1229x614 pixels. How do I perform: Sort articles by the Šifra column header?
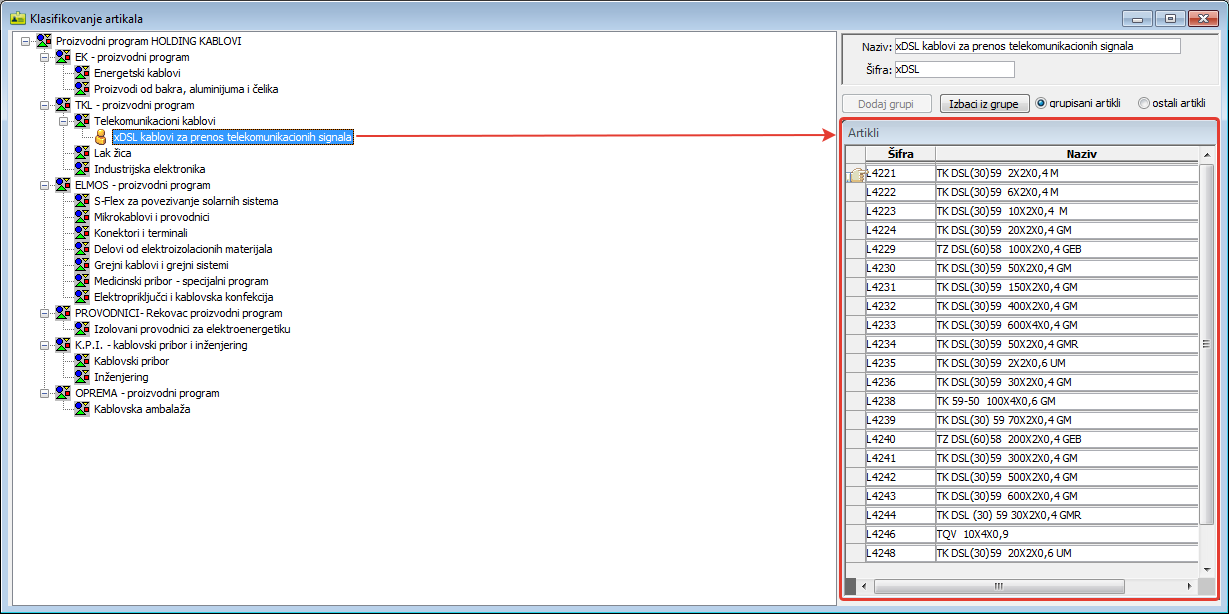coord(900,154)
